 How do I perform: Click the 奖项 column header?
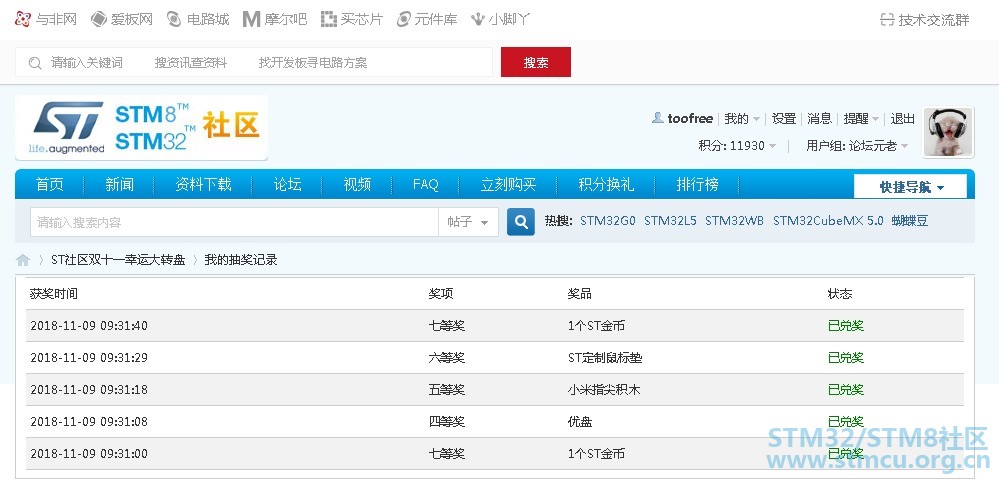click(x=441, y=294)
